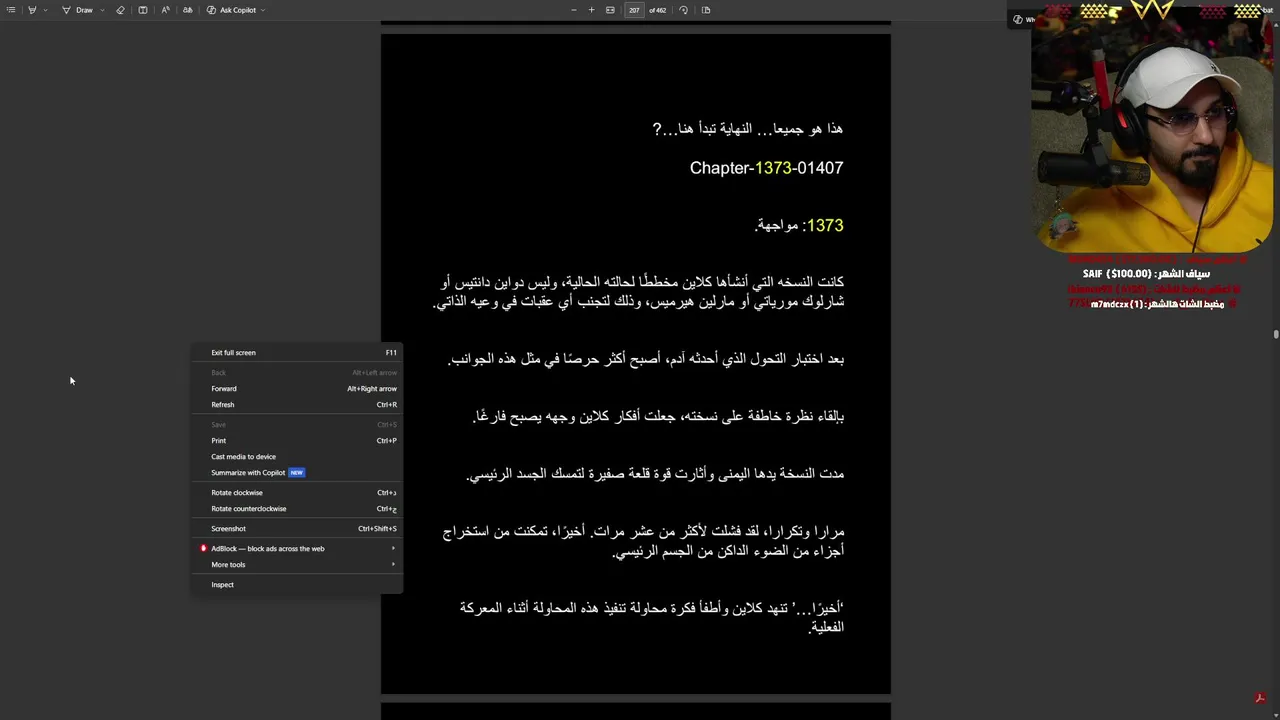
Task: Click the Add text box icon
Action: point(143,10)
